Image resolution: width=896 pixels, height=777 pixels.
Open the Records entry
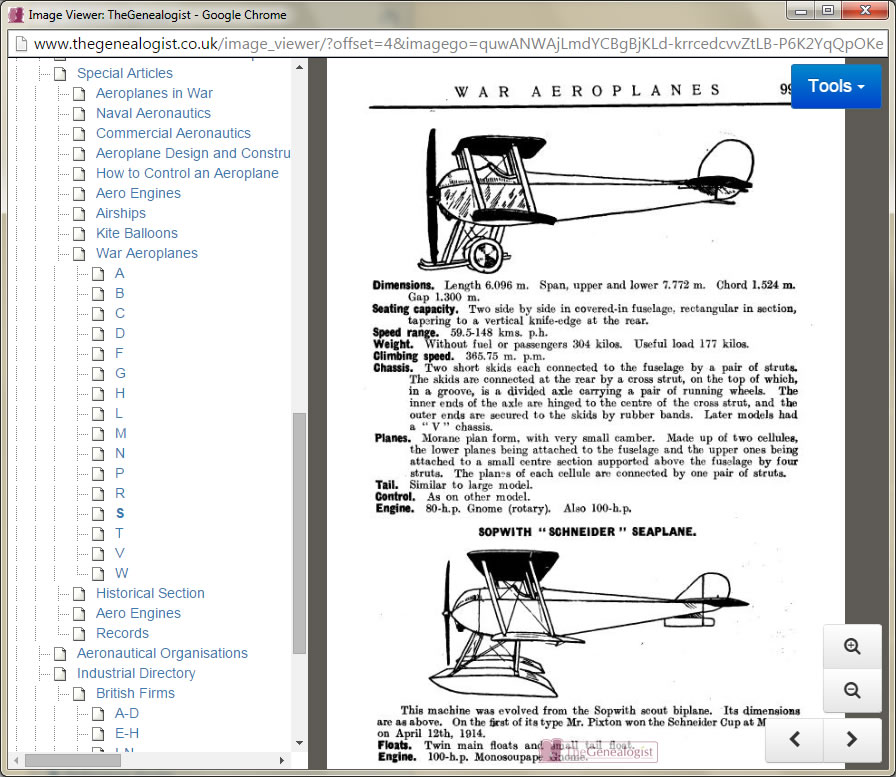pyautogui.click(x=122, y=633)
